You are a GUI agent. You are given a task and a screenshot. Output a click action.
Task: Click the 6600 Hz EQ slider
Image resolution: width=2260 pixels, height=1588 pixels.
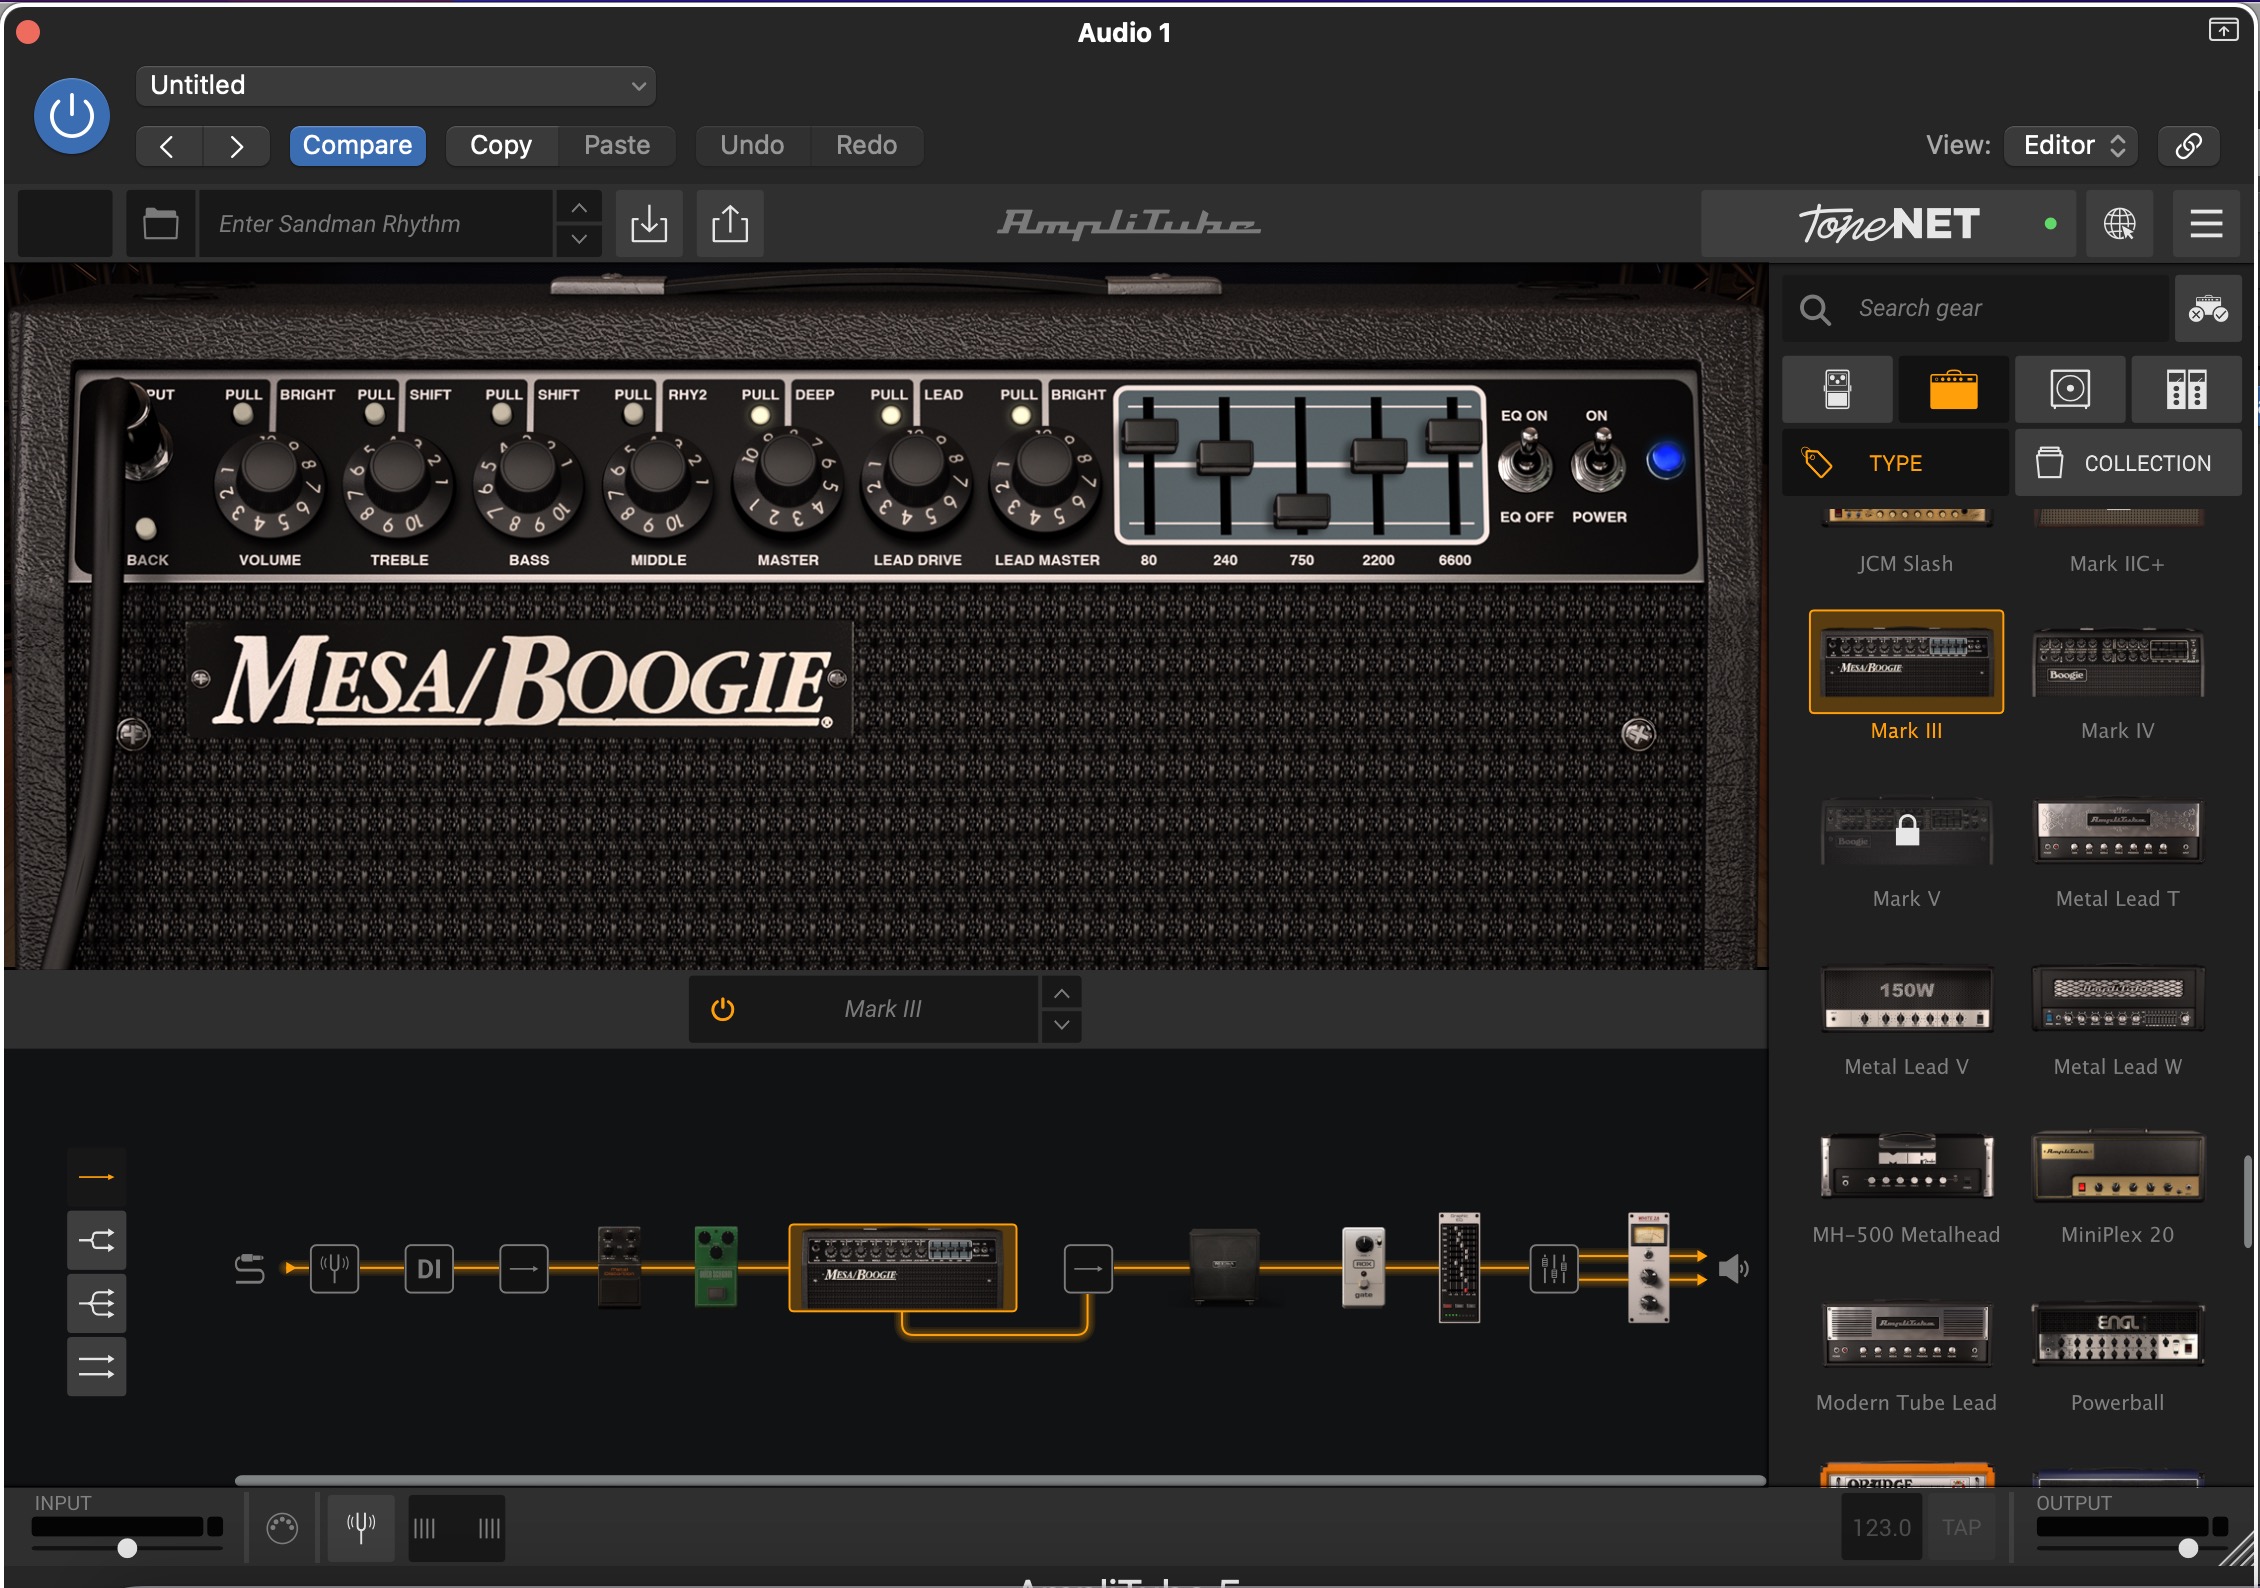[x=1454, y=435]
